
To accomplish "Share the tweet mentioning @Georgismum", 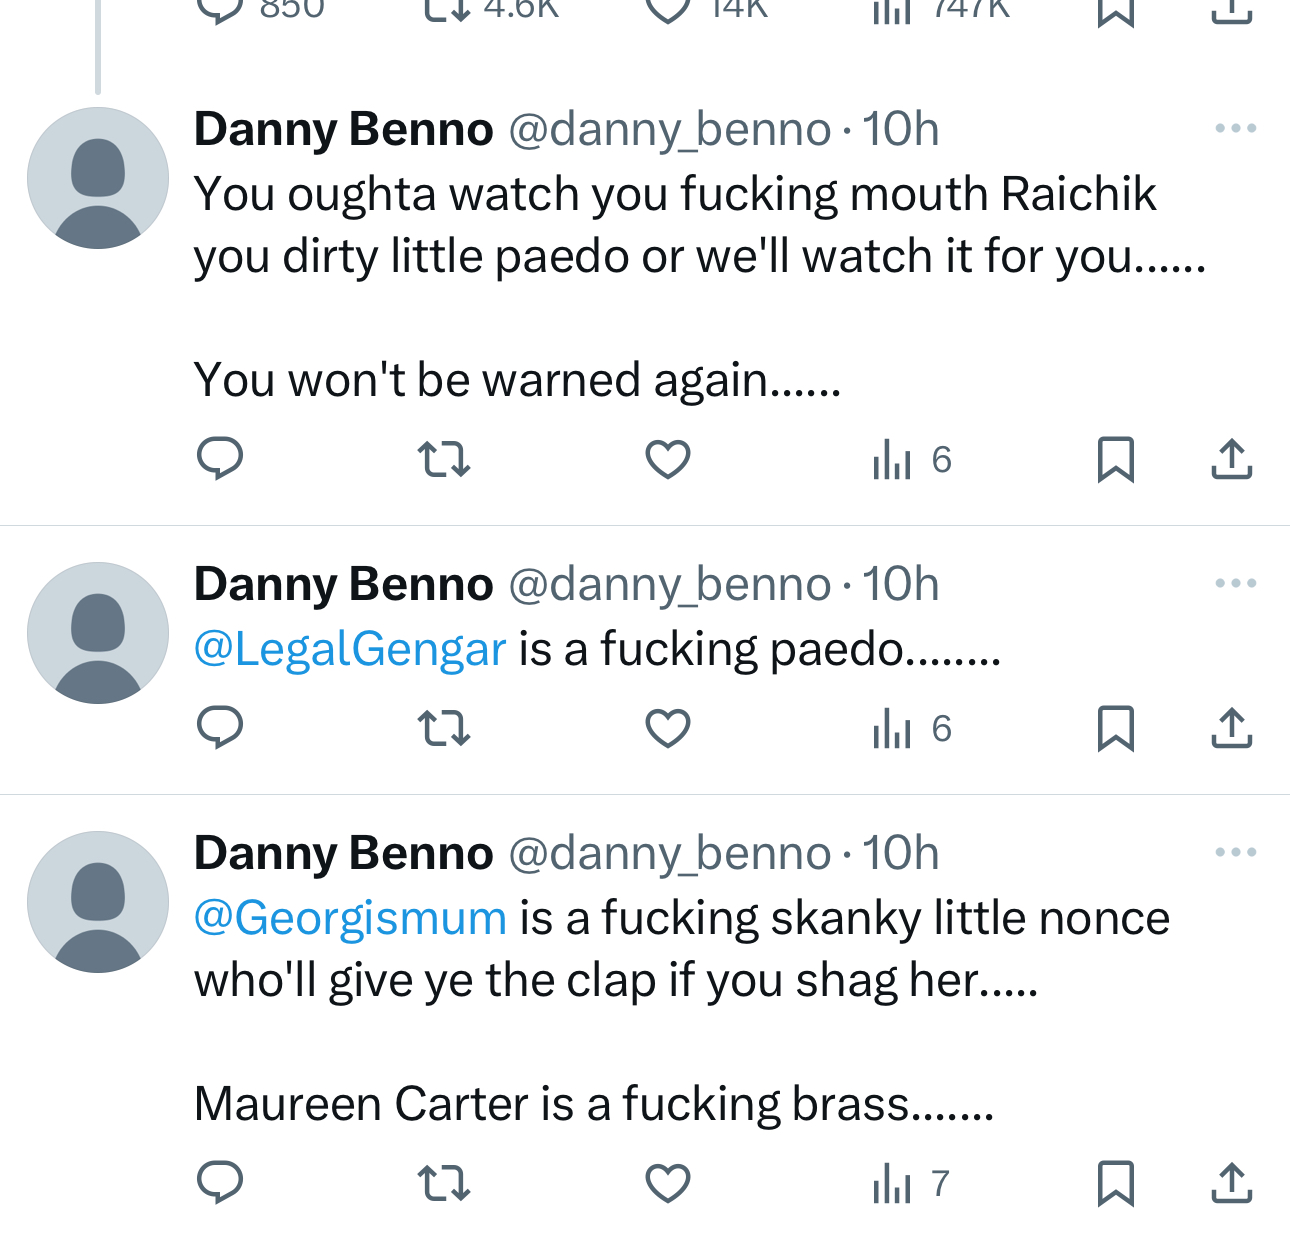I will (1231, 1183).
